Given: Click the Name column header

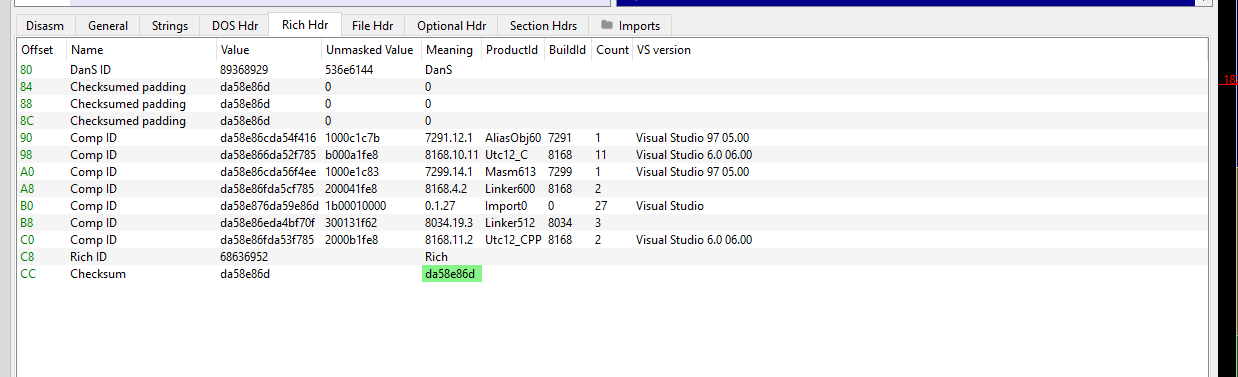Looking at the screenshot, I should (87, 49).
